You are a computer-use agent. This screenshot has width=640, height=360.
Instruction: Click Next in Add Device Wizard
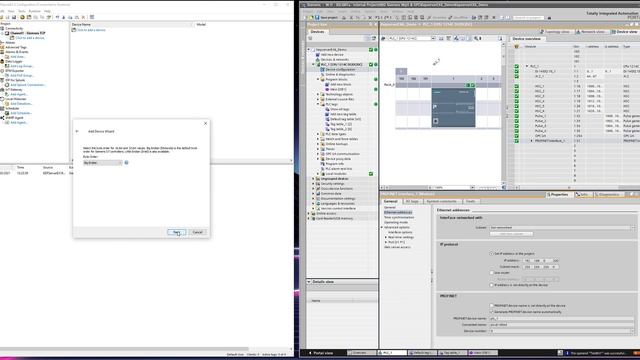click(x=176, y=232)
